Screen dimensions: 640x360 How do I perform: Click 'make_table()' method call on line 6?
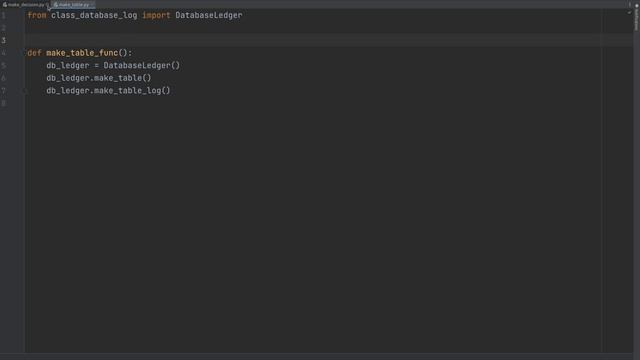(122, 78)
